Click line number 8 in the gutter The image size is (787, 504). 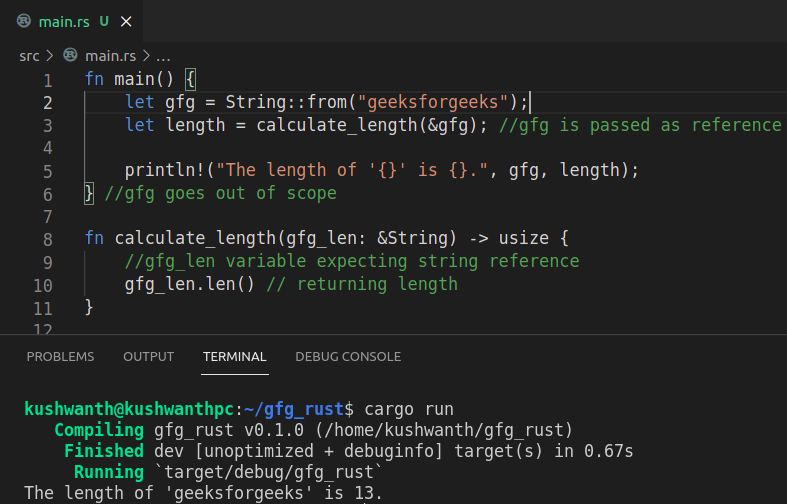point(47,239)
